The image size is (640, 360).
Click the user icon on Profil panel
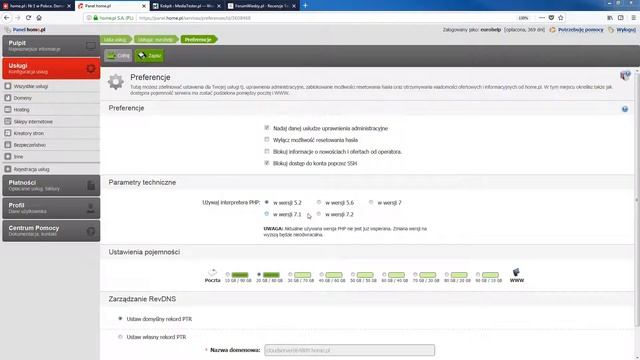tap(91, 209)
